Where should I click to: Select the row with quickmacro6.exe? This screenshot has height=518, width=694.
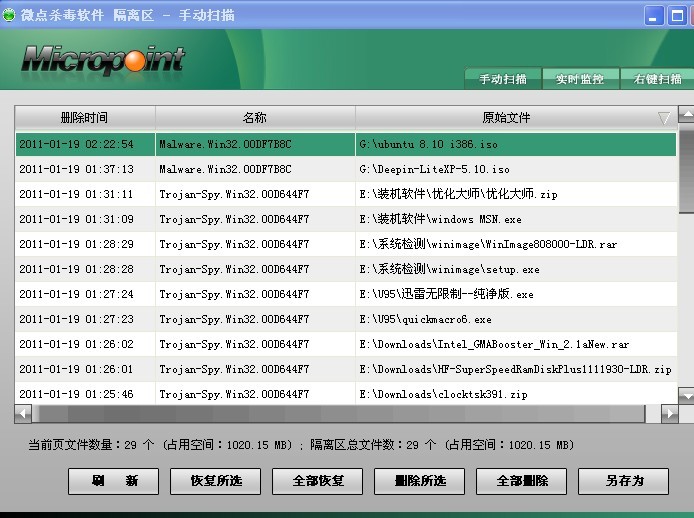click(x=346, y=319)
